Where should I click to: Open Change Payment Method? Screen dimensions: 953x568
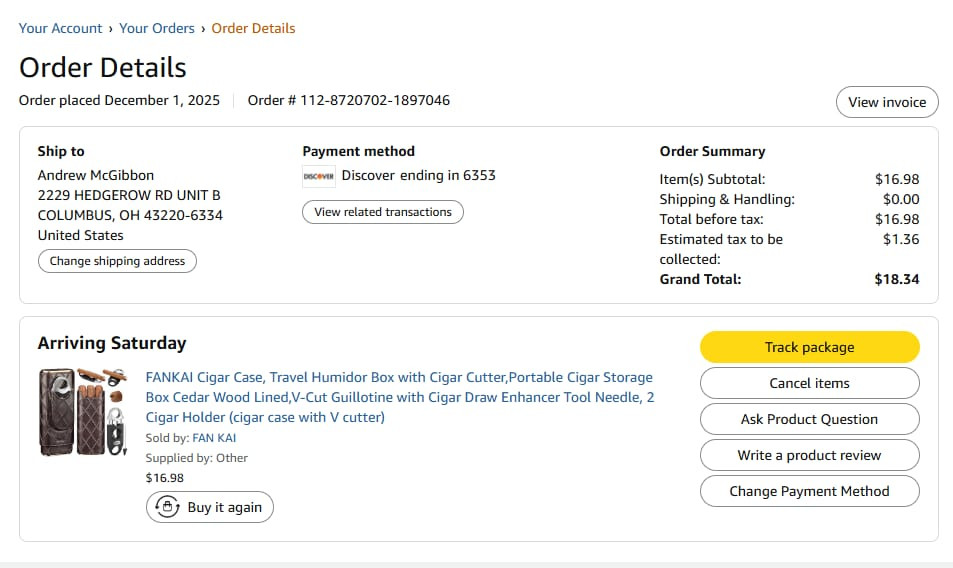810,491
